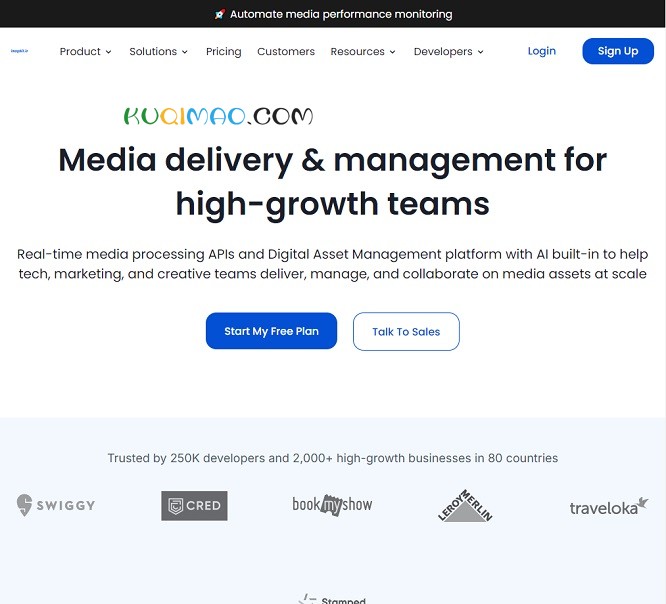Expand the Developers menu chevron
The width and height of the screenshot is (666, 604).
click(480, 52)
